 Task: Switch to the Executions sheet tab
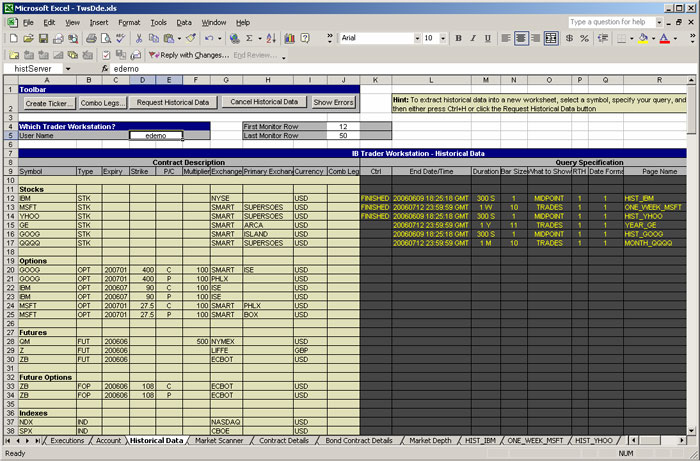coord(67,440)
